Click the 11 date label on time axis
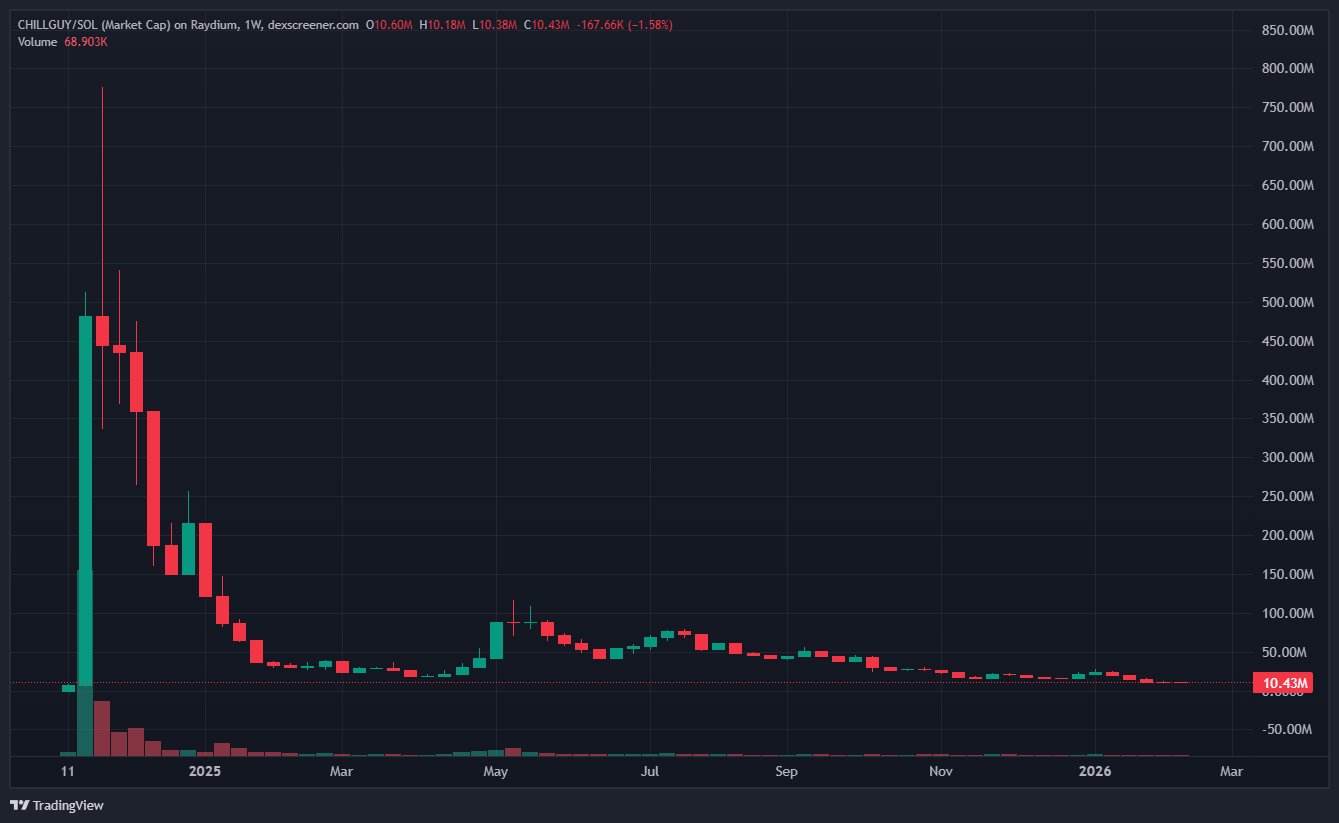 [x=67, y=772]
